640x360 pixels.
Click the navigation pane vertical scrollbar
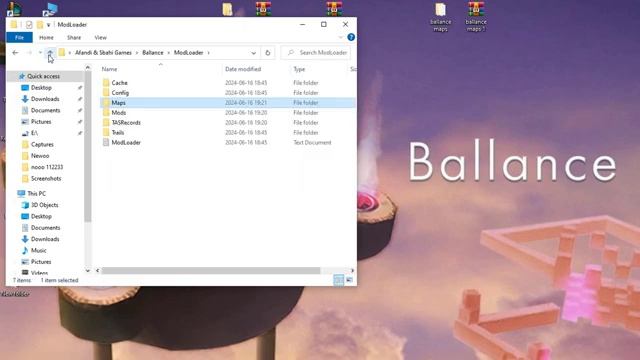point(88,147)
